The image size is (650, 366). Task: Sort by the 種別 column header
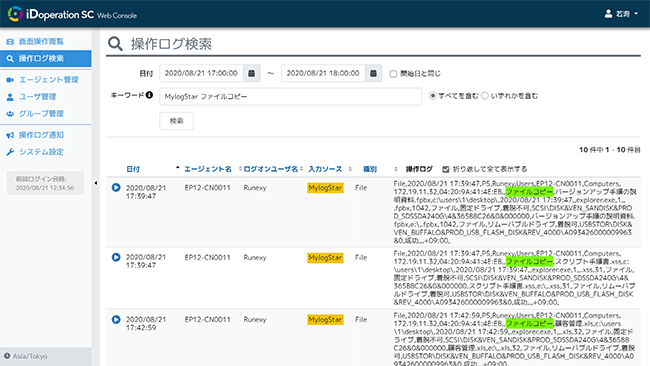[x=370, y=169]
